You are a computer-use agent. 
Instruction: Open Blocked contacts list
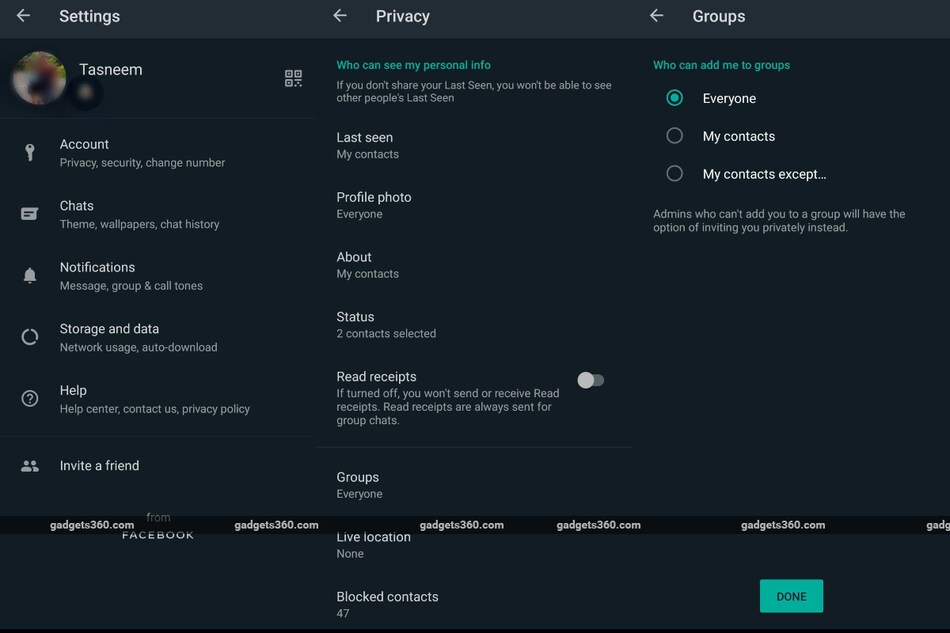[387, 603]
